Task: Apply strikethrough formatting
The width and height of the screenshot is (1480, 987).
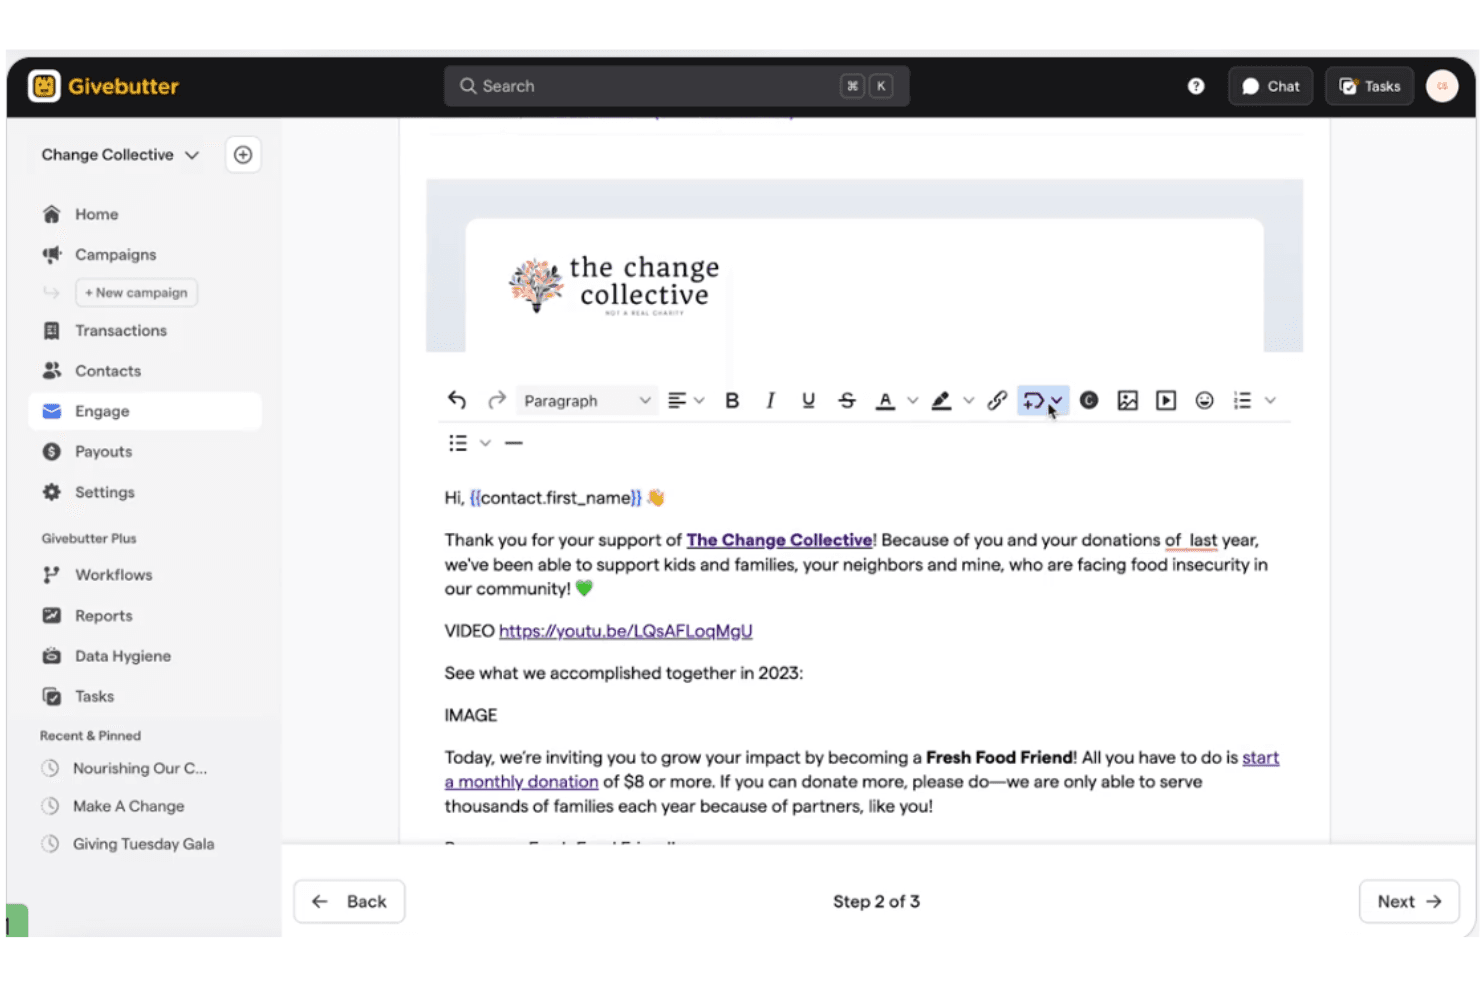Action: click(847, 401)
